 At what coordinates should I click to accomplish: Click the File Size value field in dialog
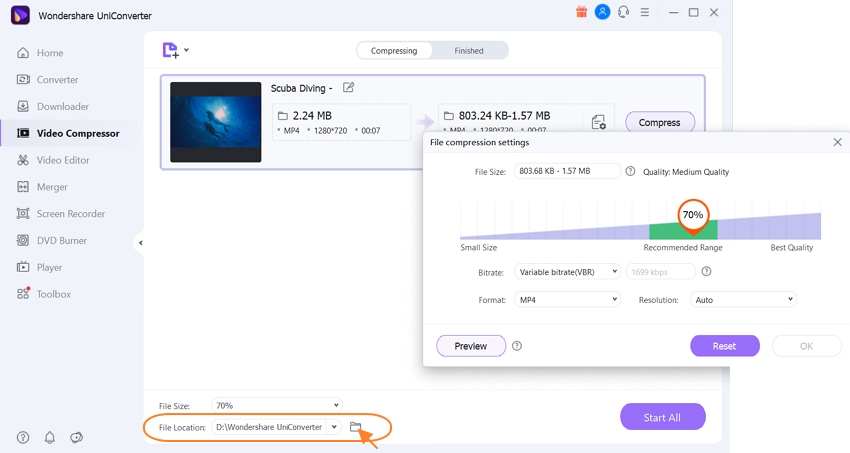point(566,171)
